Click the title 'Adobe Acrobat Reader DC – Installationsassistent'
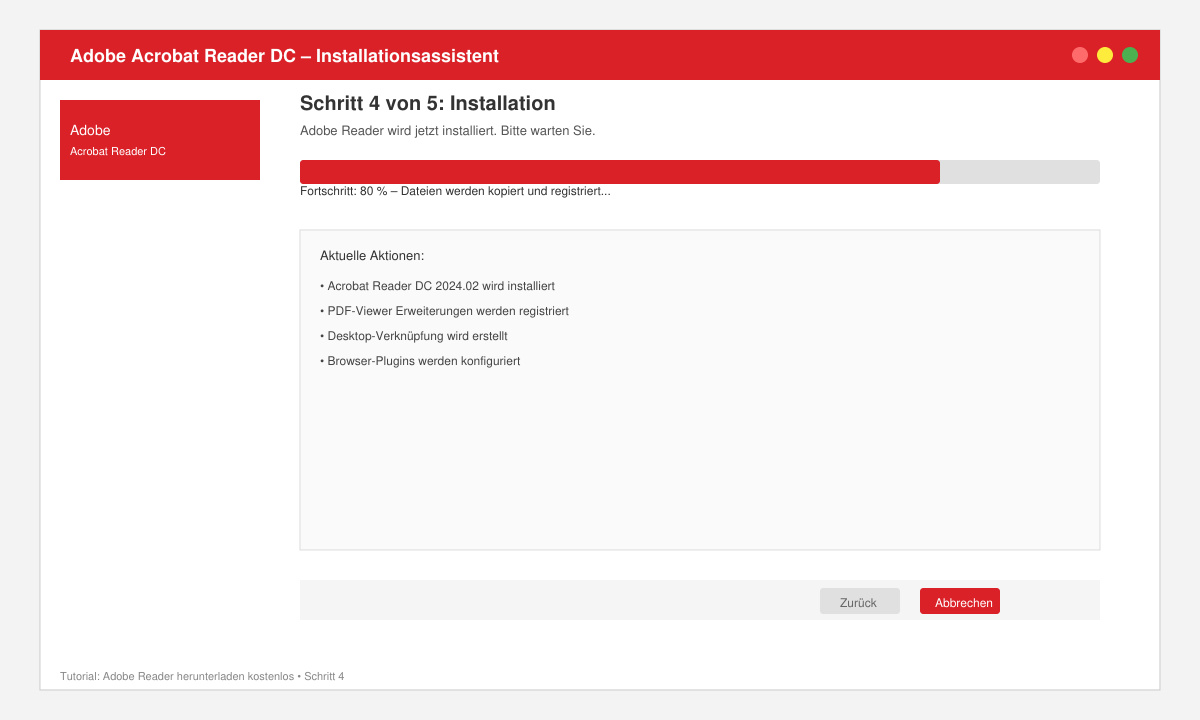The height and width of the screenshot is (720, 1200). click(284, 56)
